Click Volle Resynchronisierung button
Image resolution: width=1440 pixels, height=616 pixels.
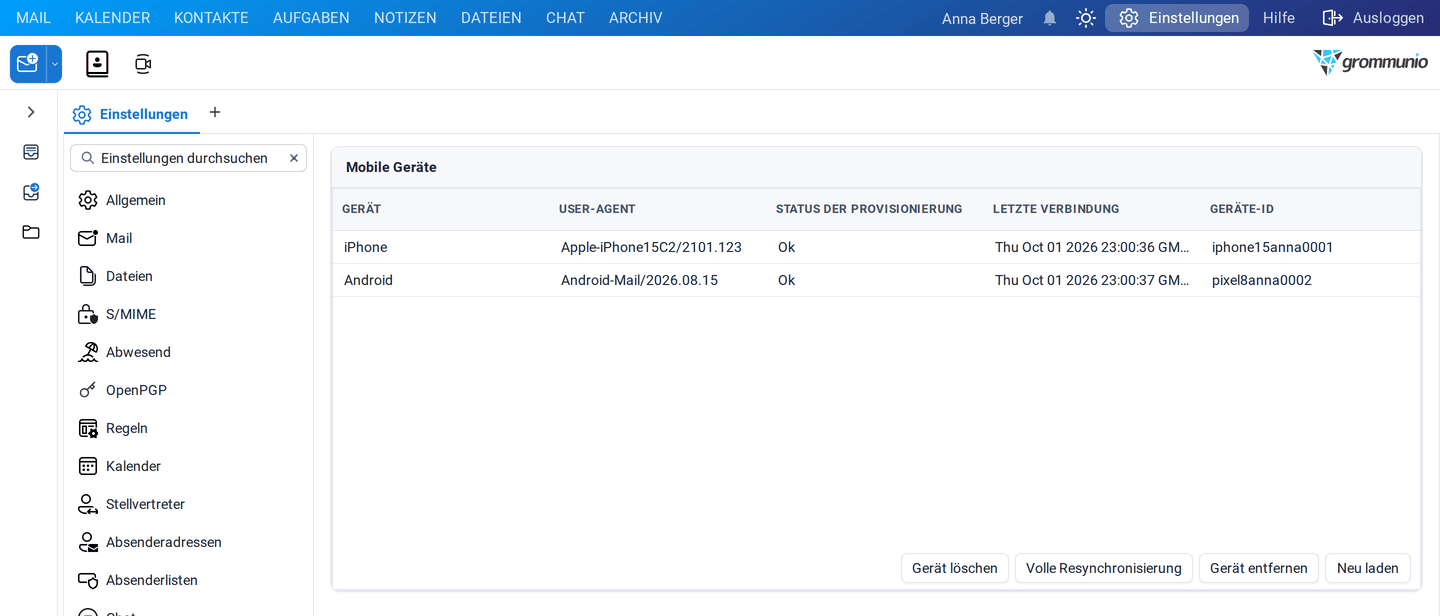click(1104, 568)
